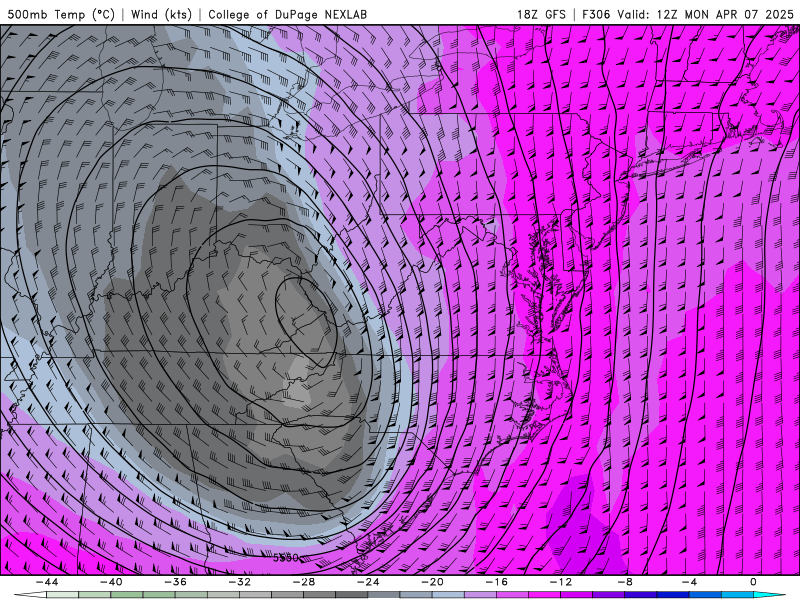Click the -8 colorbar tick label
This screenshot has width=800, height=600.
(626, 582)
